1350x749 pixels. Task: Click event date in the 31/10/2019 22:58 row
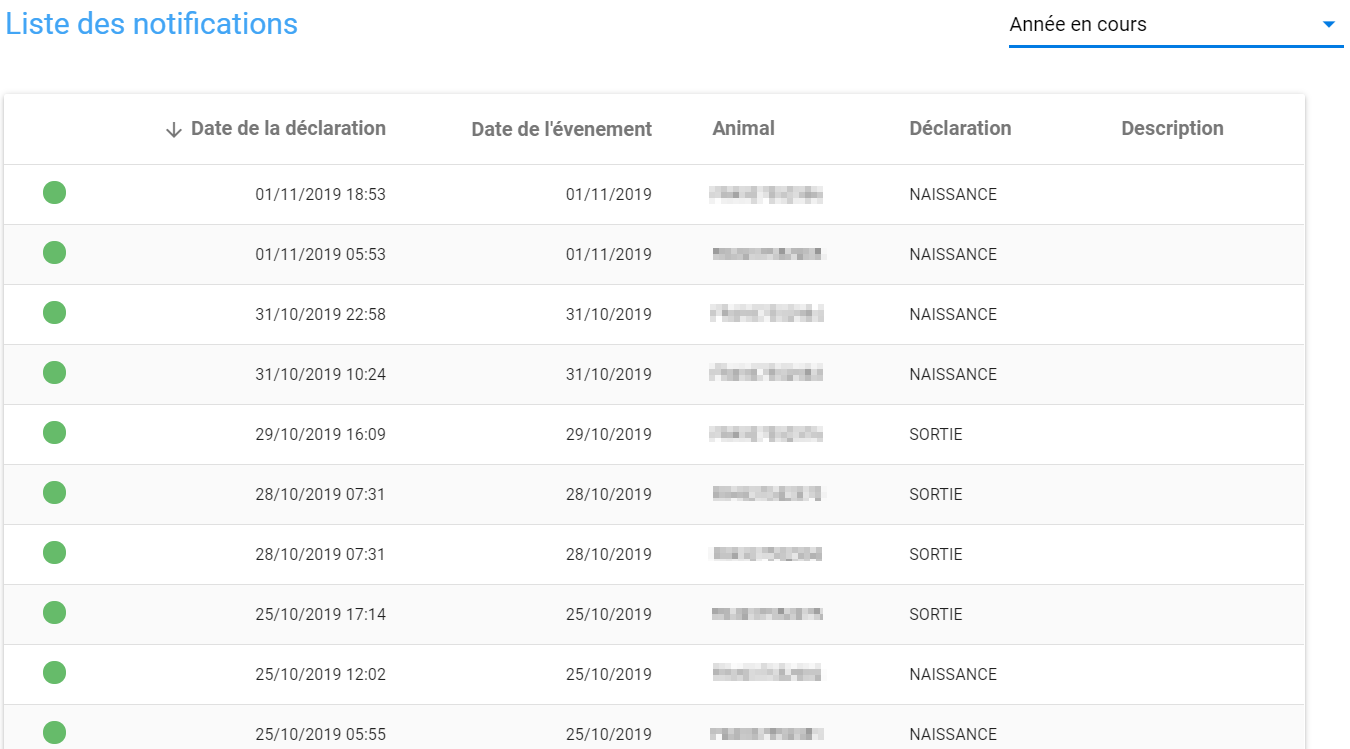[609, 315]
